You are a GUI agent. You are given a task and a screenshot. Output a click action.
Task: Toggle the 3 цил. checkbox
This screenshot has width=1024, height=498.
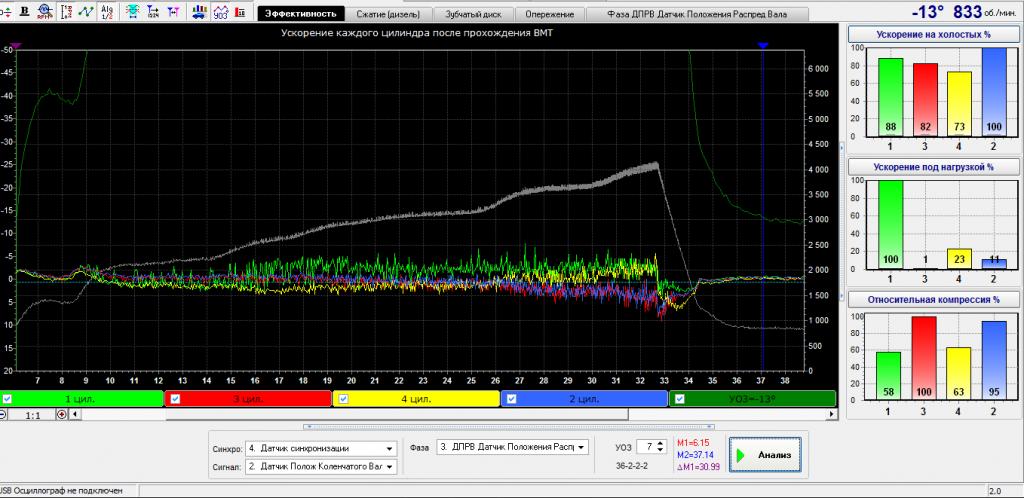pos(174,399)
